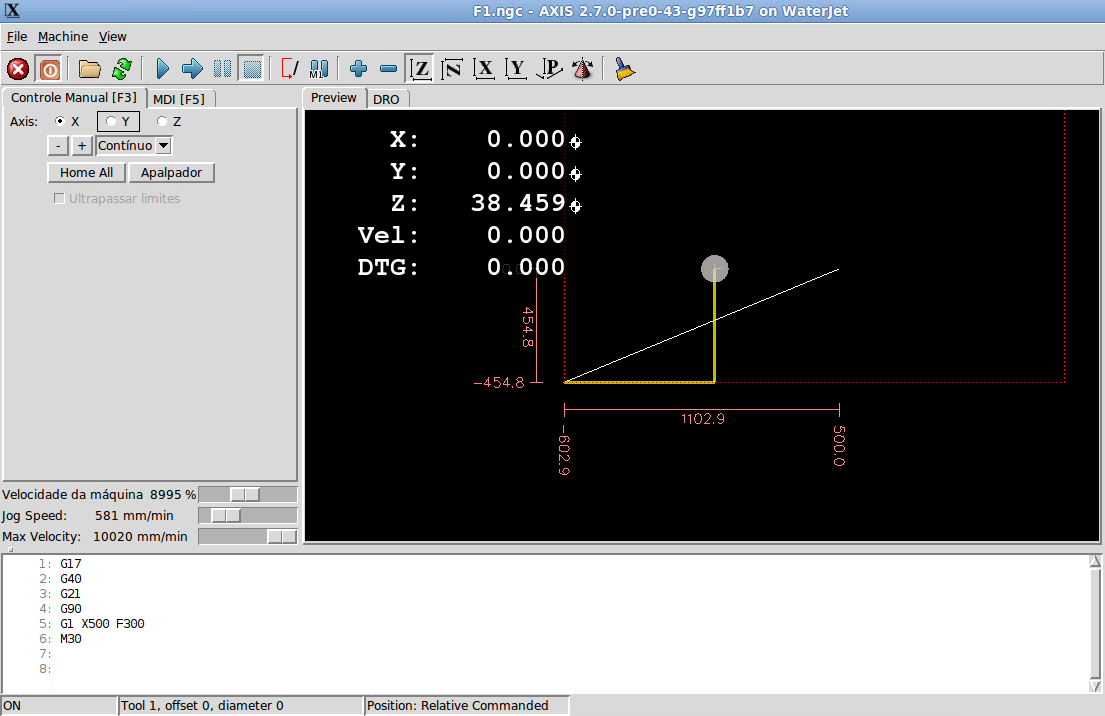Open the File menu
This screenshot has height=716, width=1105.
(x=17, y=37)
